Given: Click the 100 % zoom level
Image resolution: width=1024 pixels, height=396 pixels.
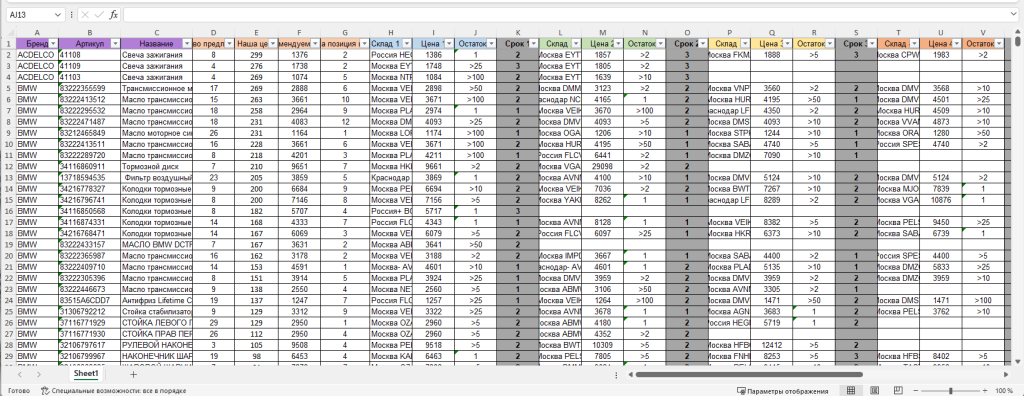Looking at the screenshot, I should (1004, 391).
